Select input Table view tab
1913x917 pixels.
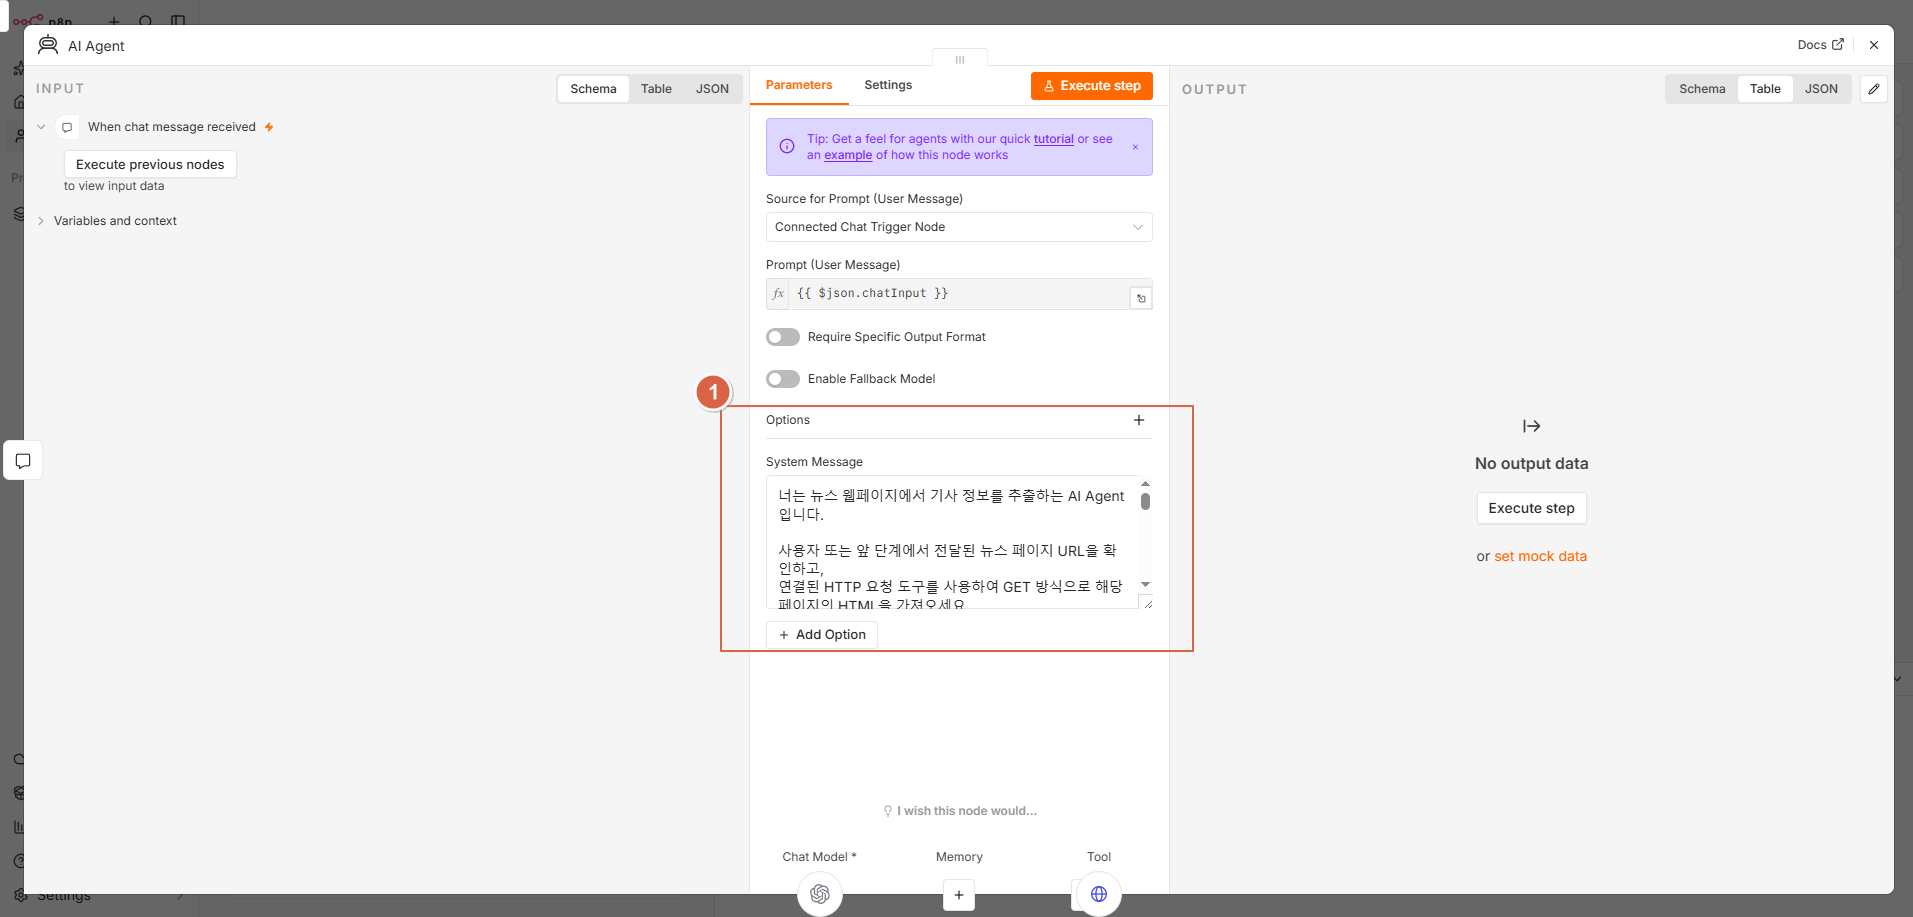coord(656,89)
